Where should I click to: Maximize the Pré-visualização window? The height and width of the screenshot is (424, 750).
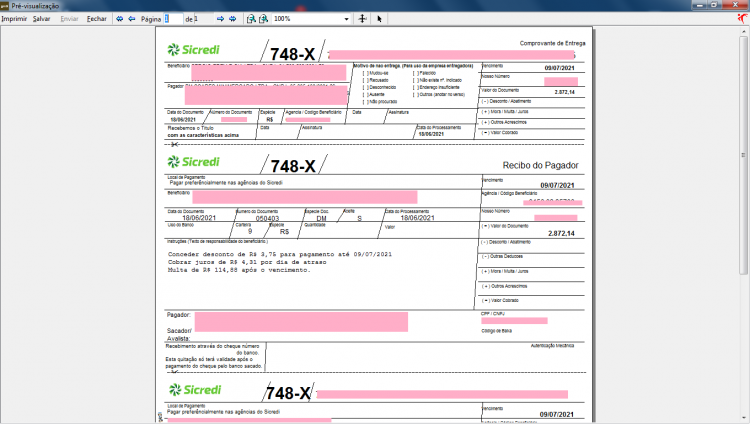[714, 5]
